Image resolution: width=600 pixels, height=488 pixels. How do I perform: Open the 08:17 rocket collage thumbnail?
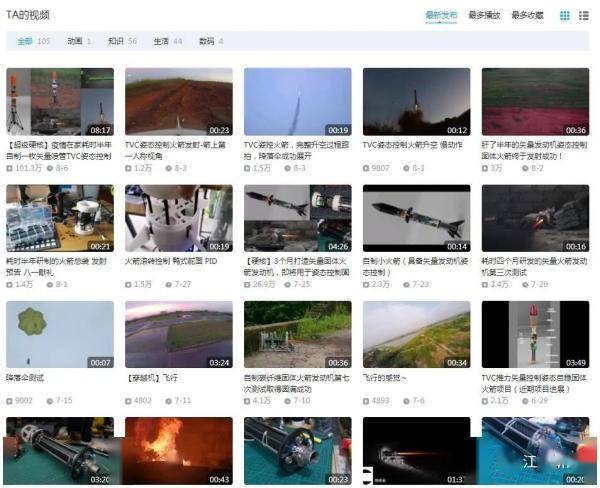[x=60, y=101]
